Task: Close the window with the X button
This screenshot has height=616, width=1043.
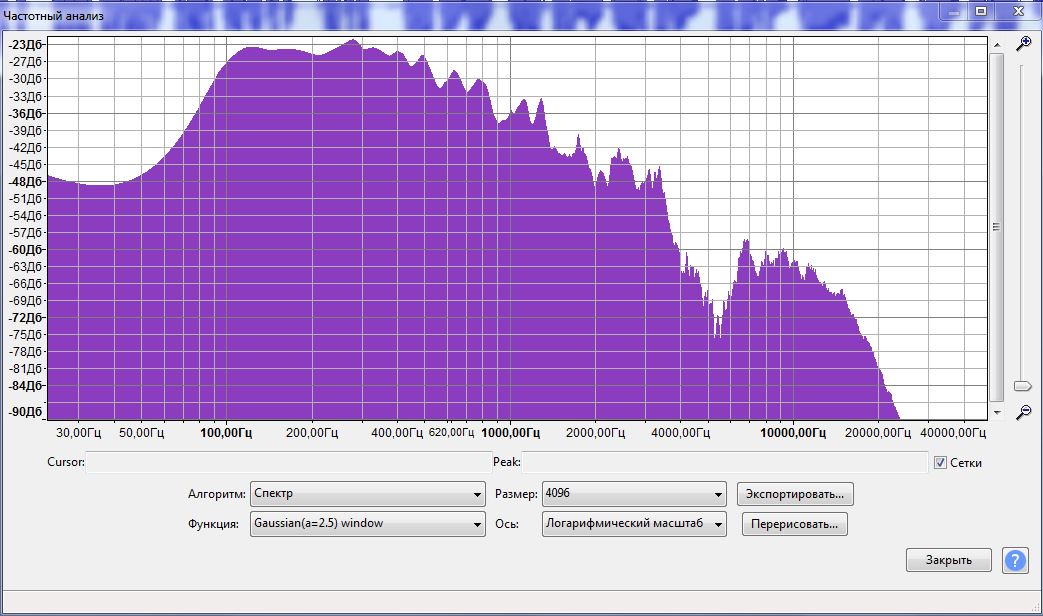Action: (x=1018, y=11)
